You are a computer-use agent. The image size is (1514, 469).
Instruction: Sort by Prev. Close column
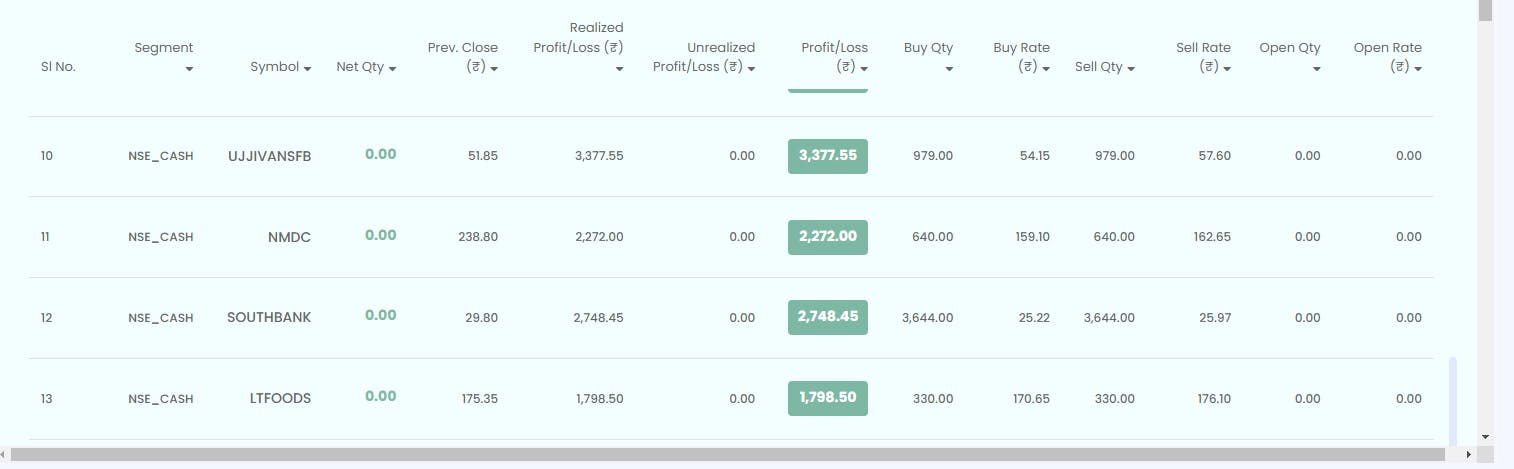click(494, 68)
